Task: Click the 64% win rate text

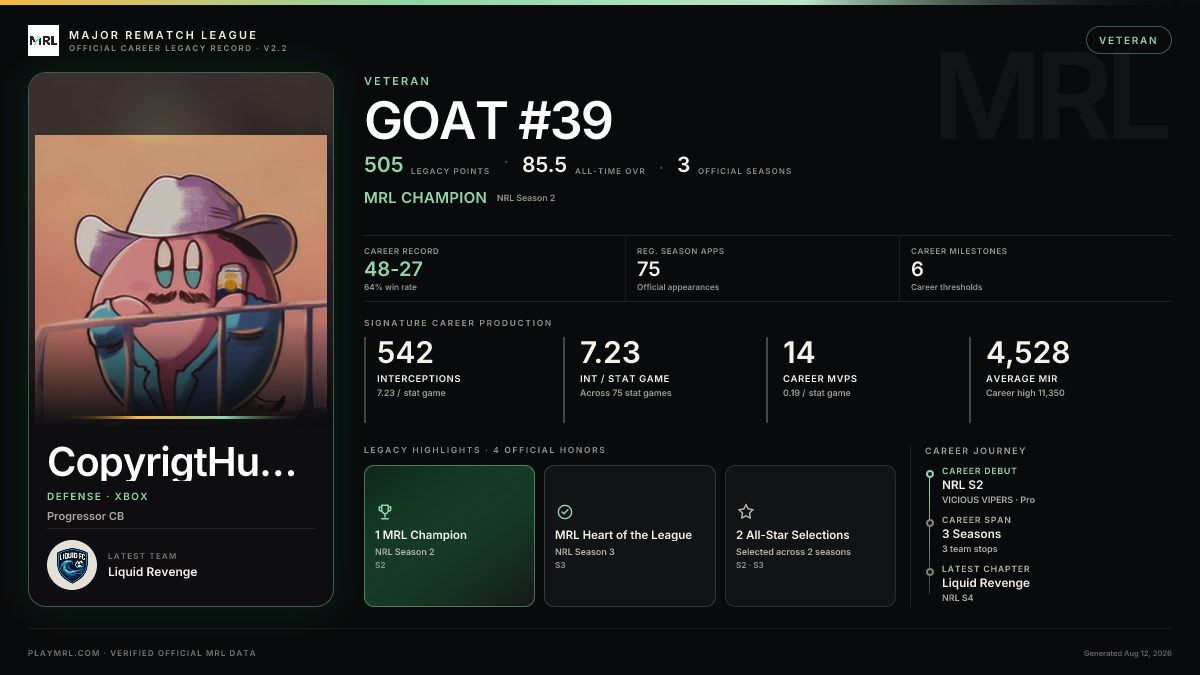Action: 391,287
